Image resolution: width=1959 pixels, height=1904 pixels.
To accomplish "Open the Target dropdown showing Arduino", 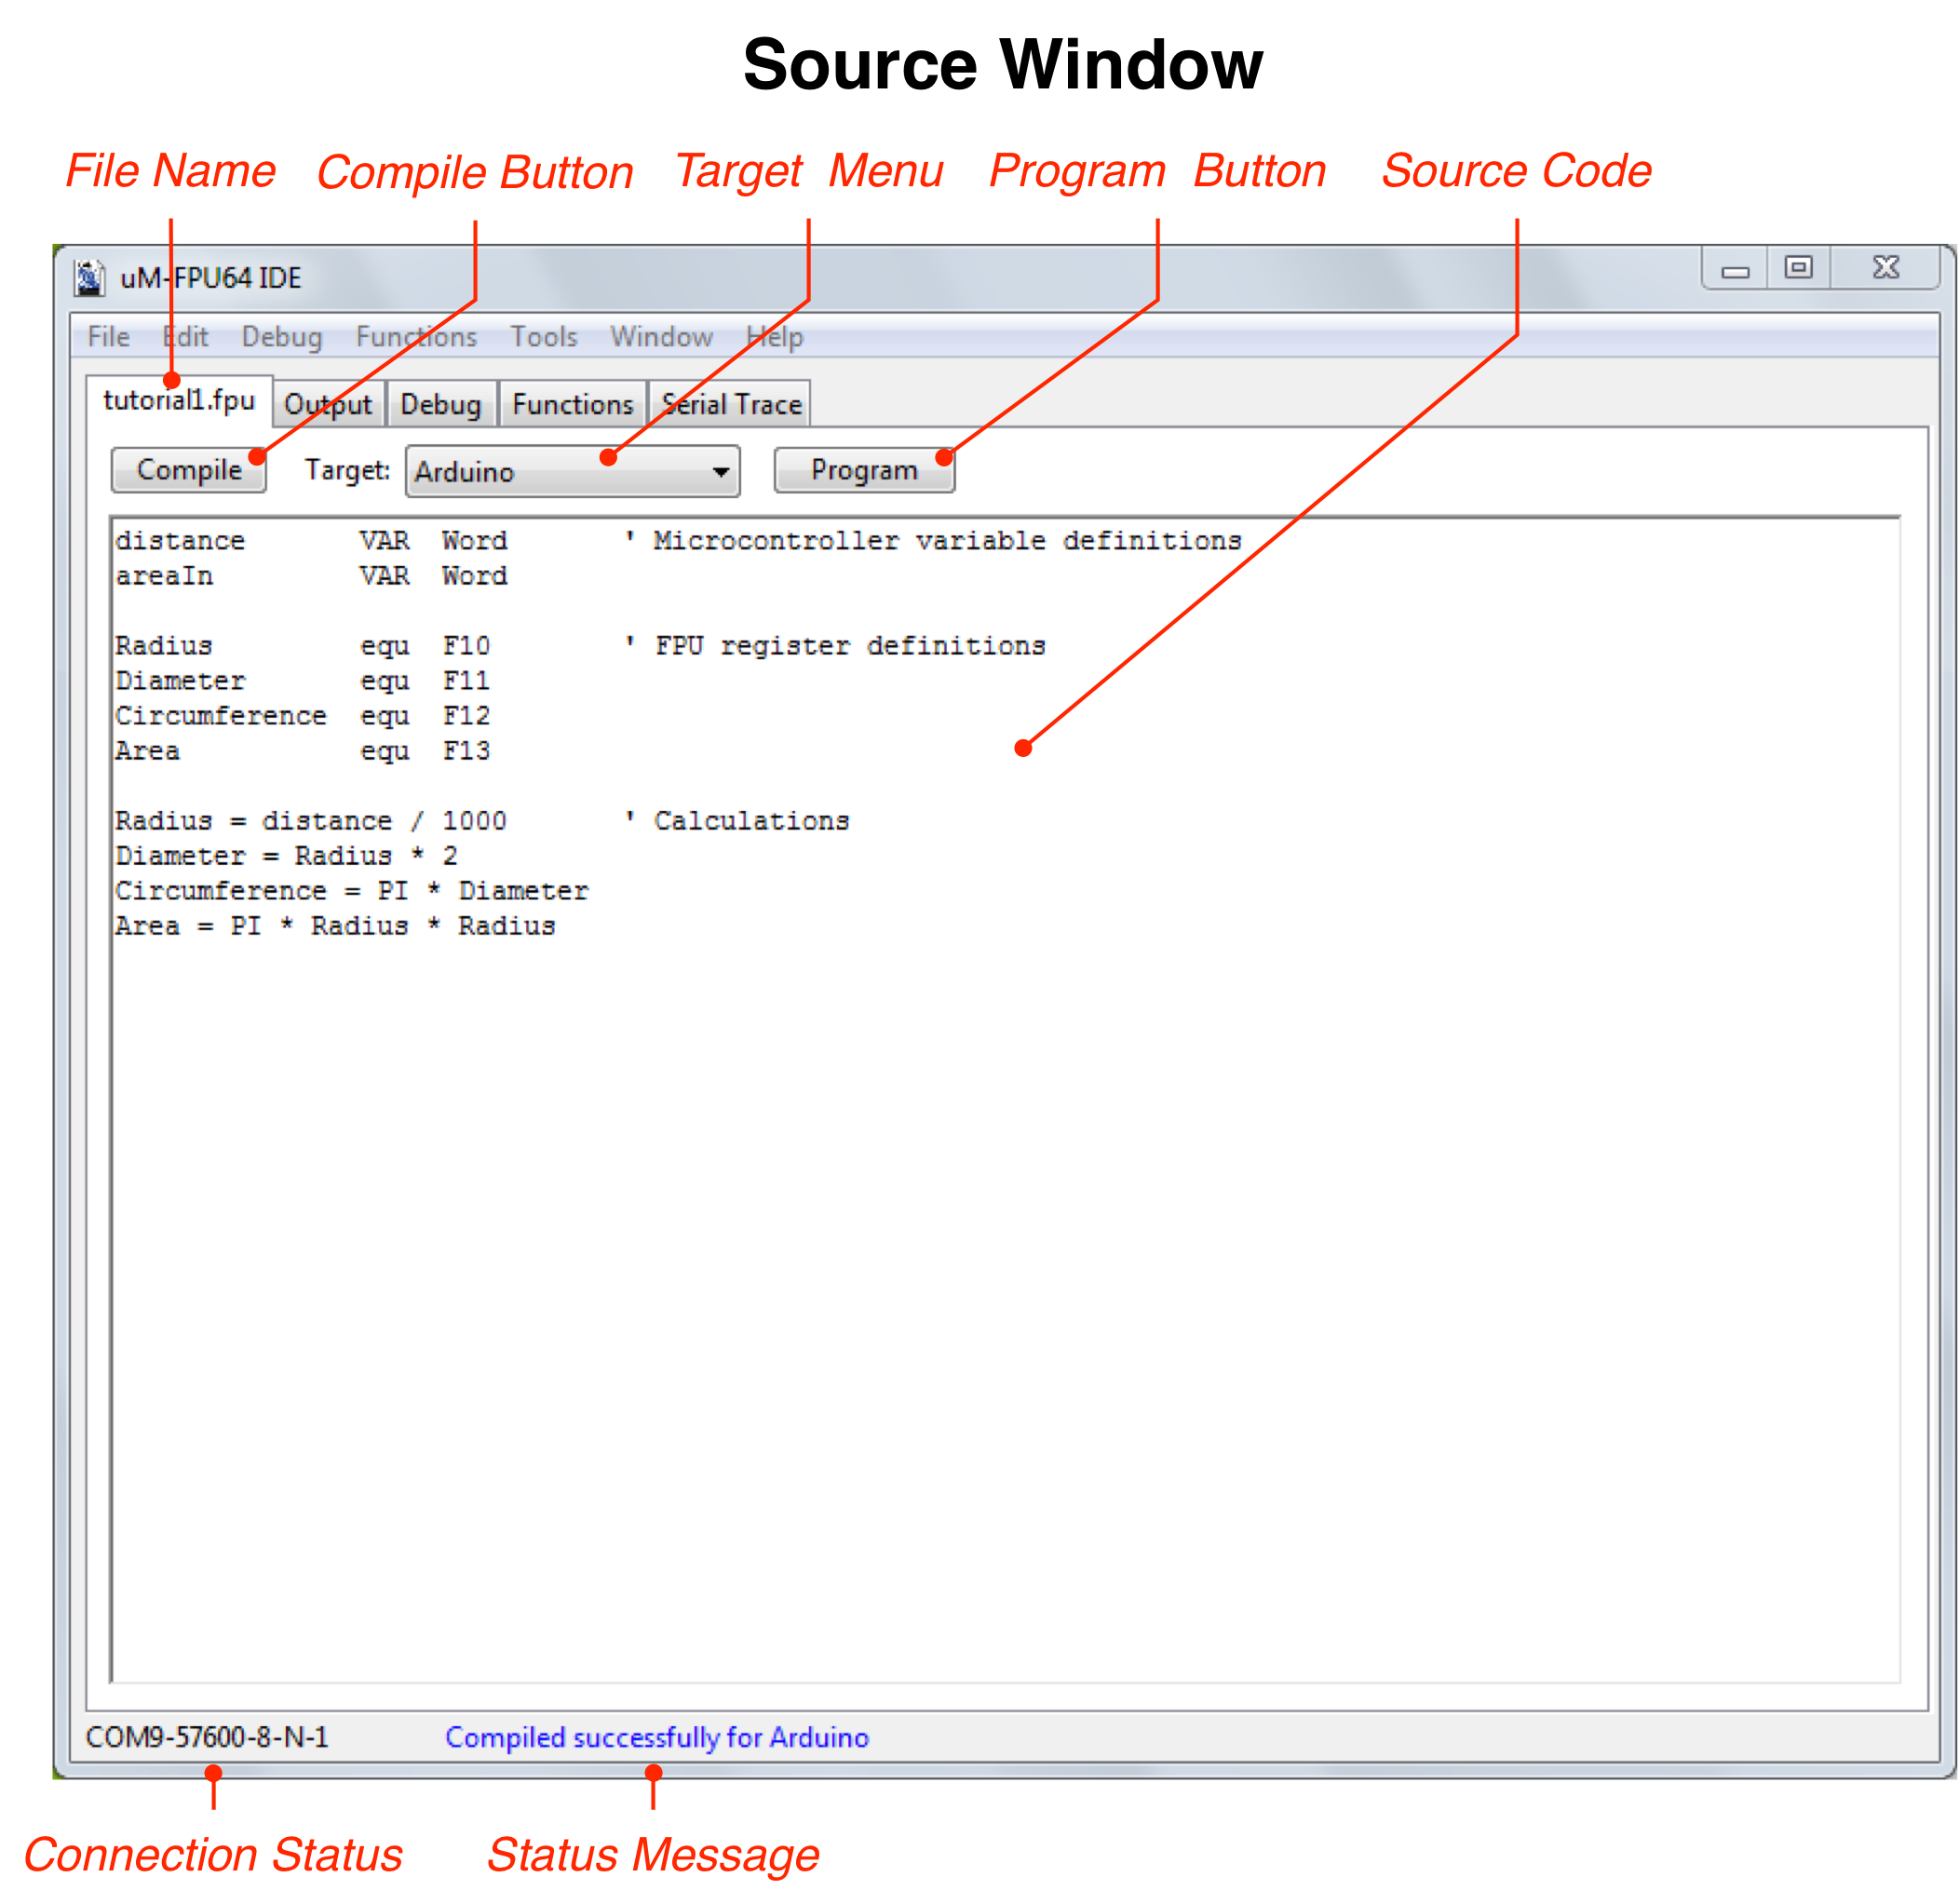I will pyautogui.click(x=572, y=471).
